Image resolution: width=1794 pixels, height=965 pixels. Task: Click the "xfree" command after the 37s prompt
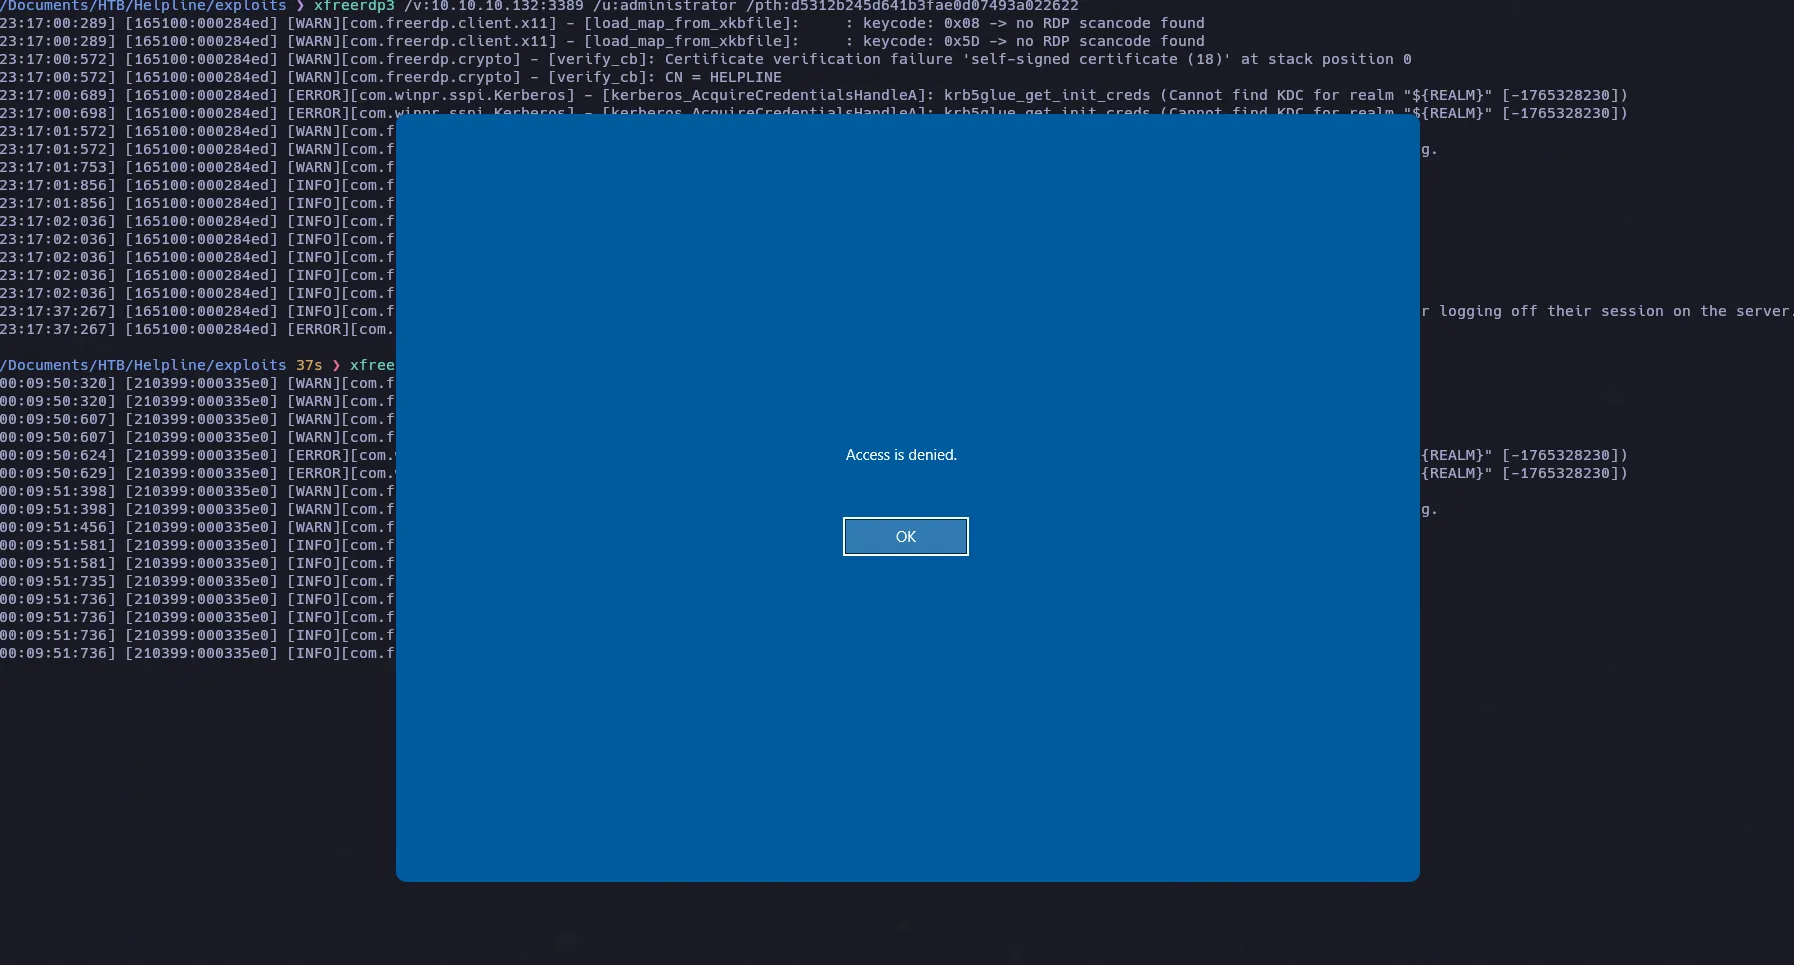[x=372, y=365]
